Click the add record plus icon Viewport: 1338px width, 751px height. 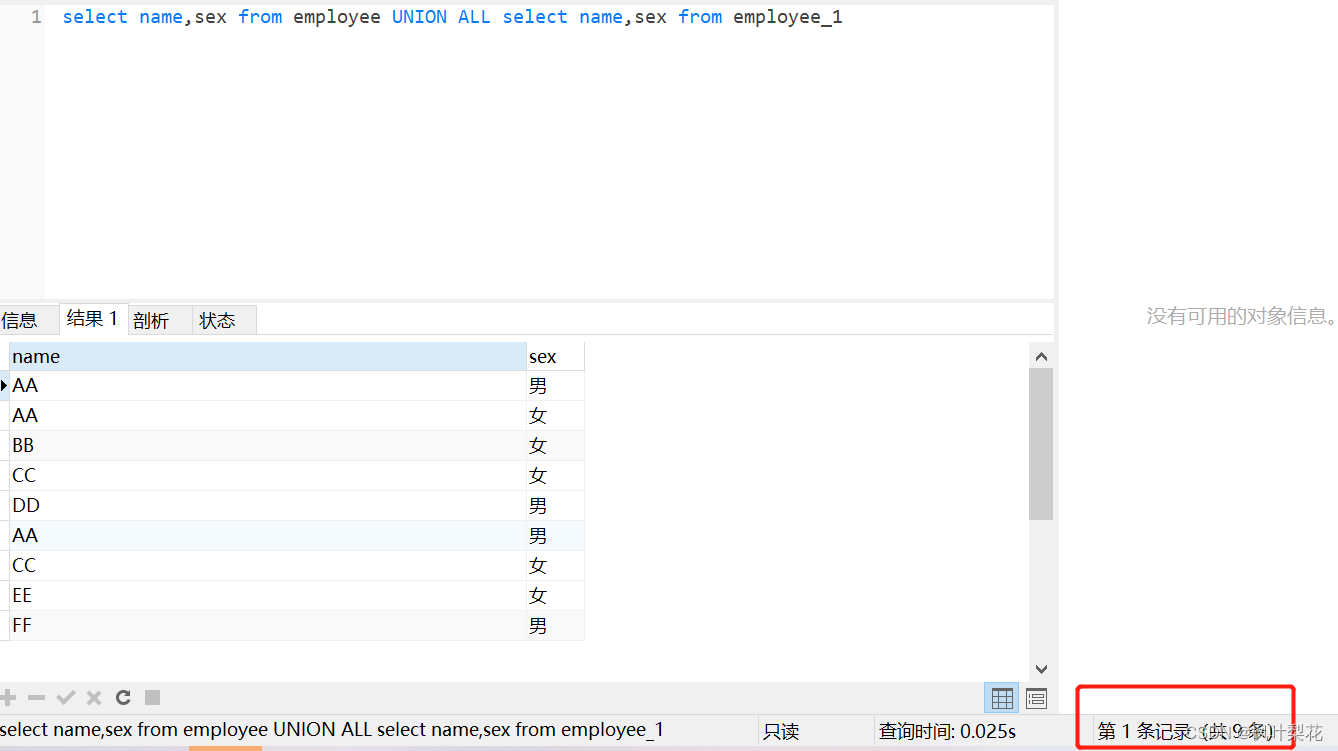8,697
